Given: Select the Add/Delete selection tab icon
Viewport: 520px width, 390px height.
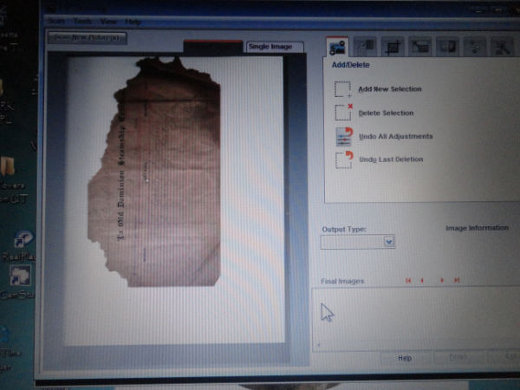Looking at the screenshot, I should click(x=337, y=48).
